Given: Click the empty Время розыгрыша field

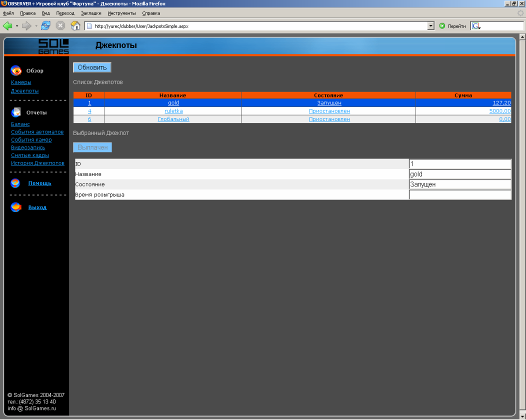Looking at the screenshot, I should point(460,195).
